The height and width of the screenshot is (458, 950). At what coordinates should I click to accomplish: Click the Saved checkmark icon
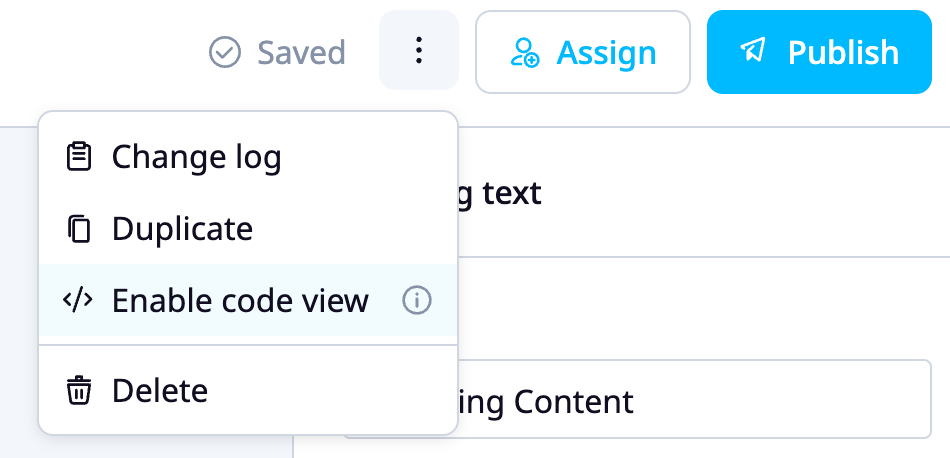(x=225, y=53)
